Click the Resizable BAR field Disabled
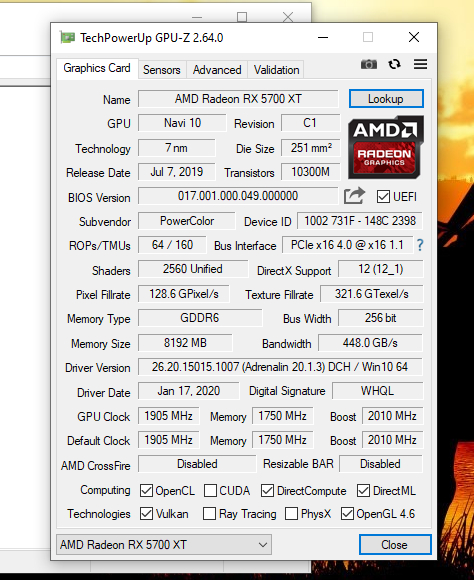The image size is (474, 580). point(381,464)
